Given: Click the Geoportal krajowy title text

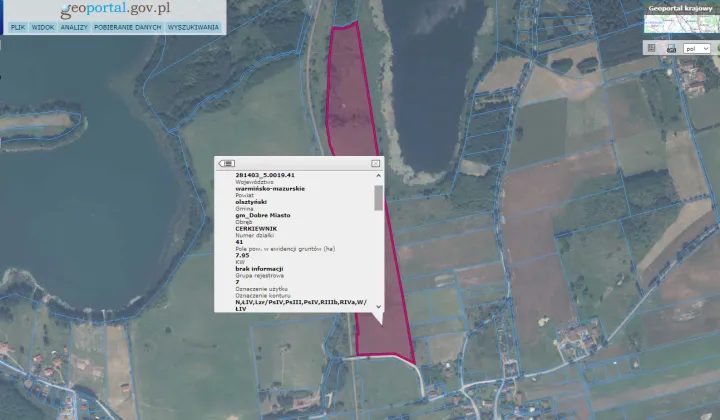Looking at the screenshot, I should click(x=680, y=8).
